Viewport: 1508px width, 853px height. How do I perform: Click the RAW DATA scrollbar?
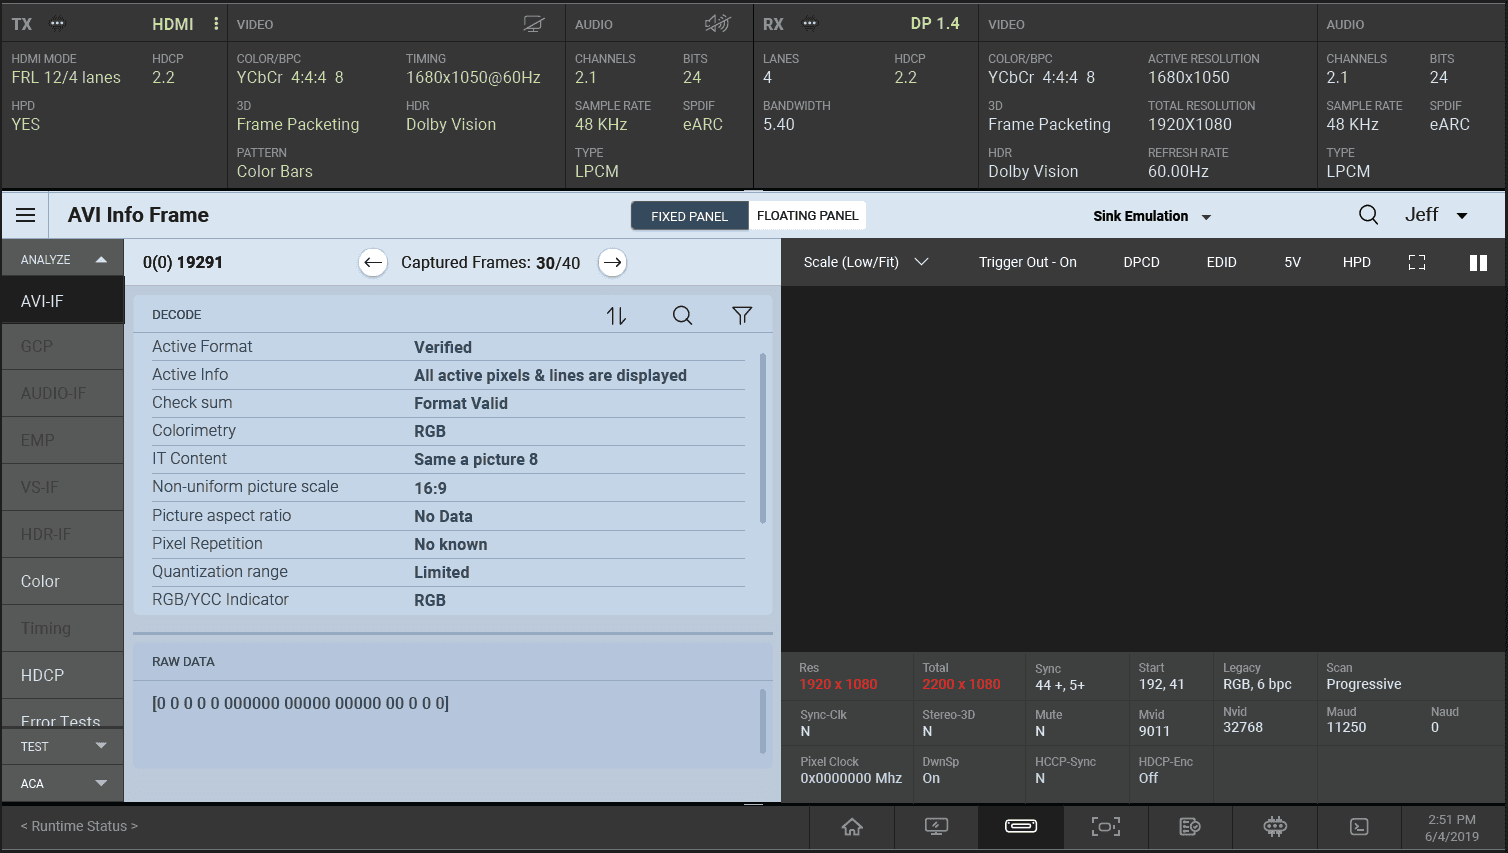763,720
